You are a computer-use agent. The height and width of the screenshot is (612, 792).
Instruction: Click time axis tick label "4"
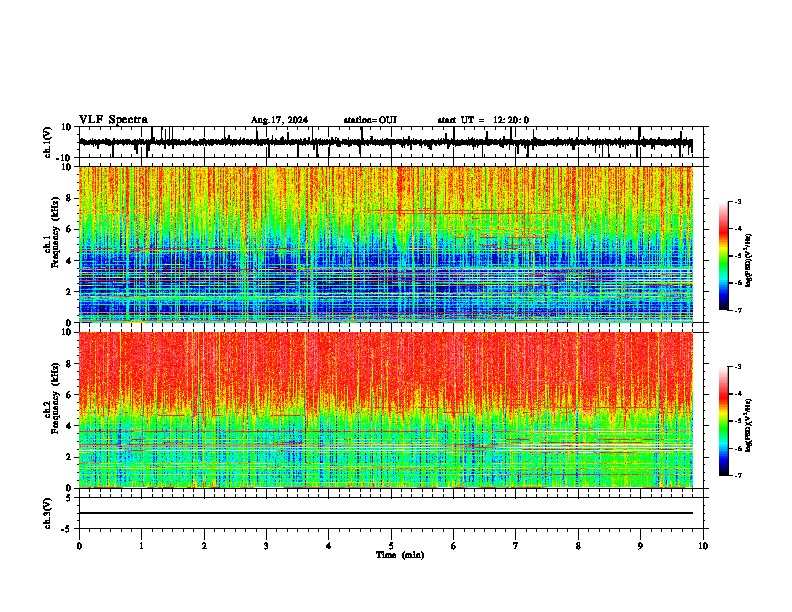click(329, 546)
